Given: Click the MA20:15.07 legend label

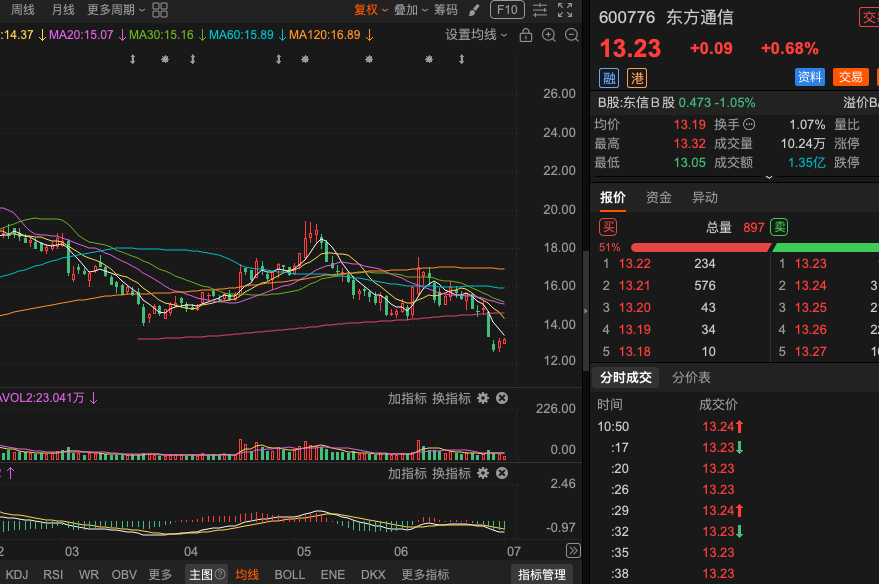Looking at the screenshot, I should (81, 35).
